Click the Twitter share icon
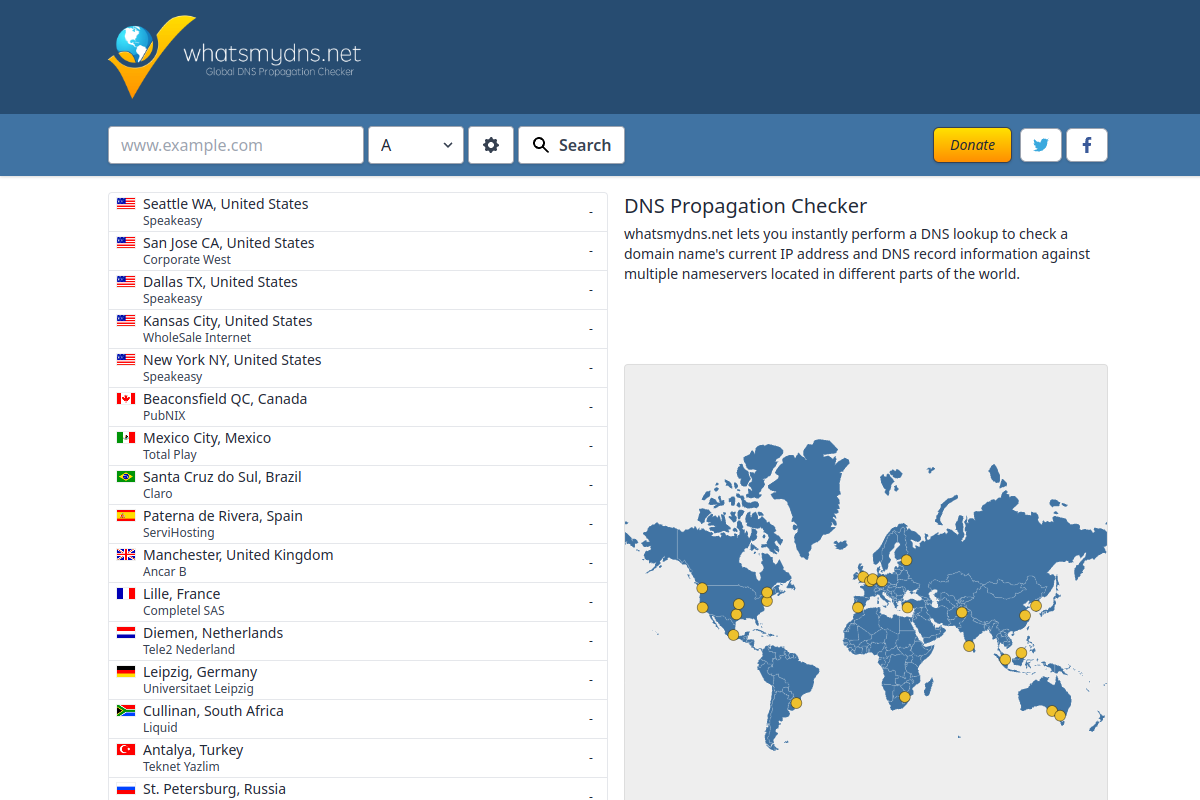Viewport: 1200px width, 800px height. [1040, 144]
